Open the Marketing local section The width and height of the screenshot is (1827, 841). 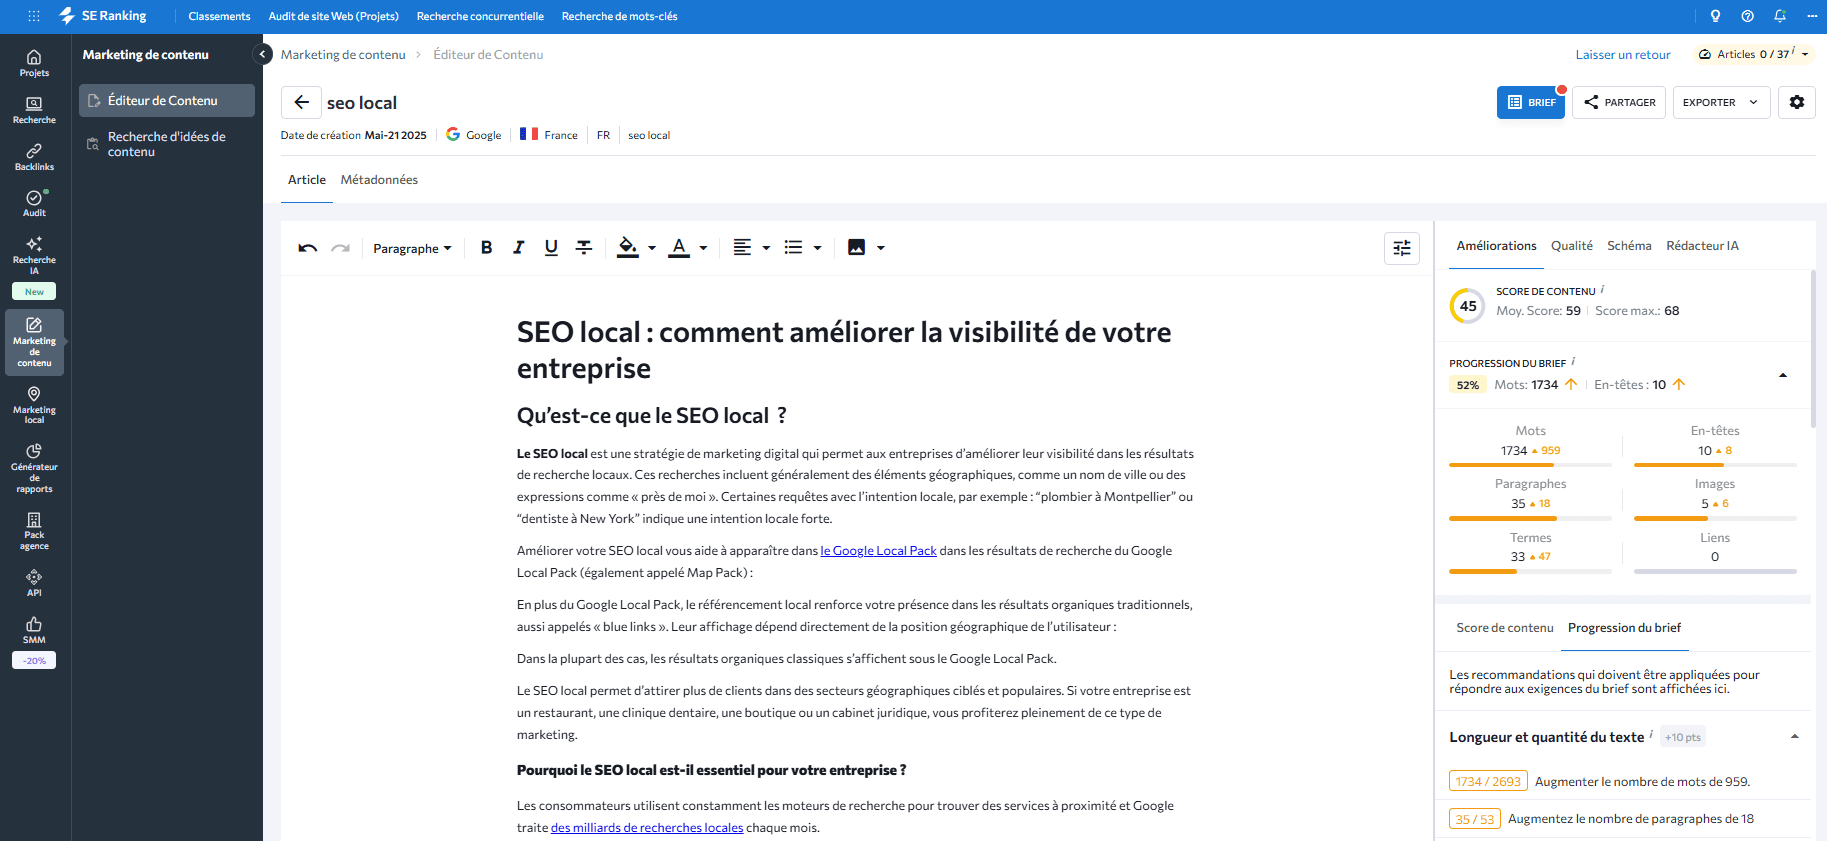pos(33,404)
